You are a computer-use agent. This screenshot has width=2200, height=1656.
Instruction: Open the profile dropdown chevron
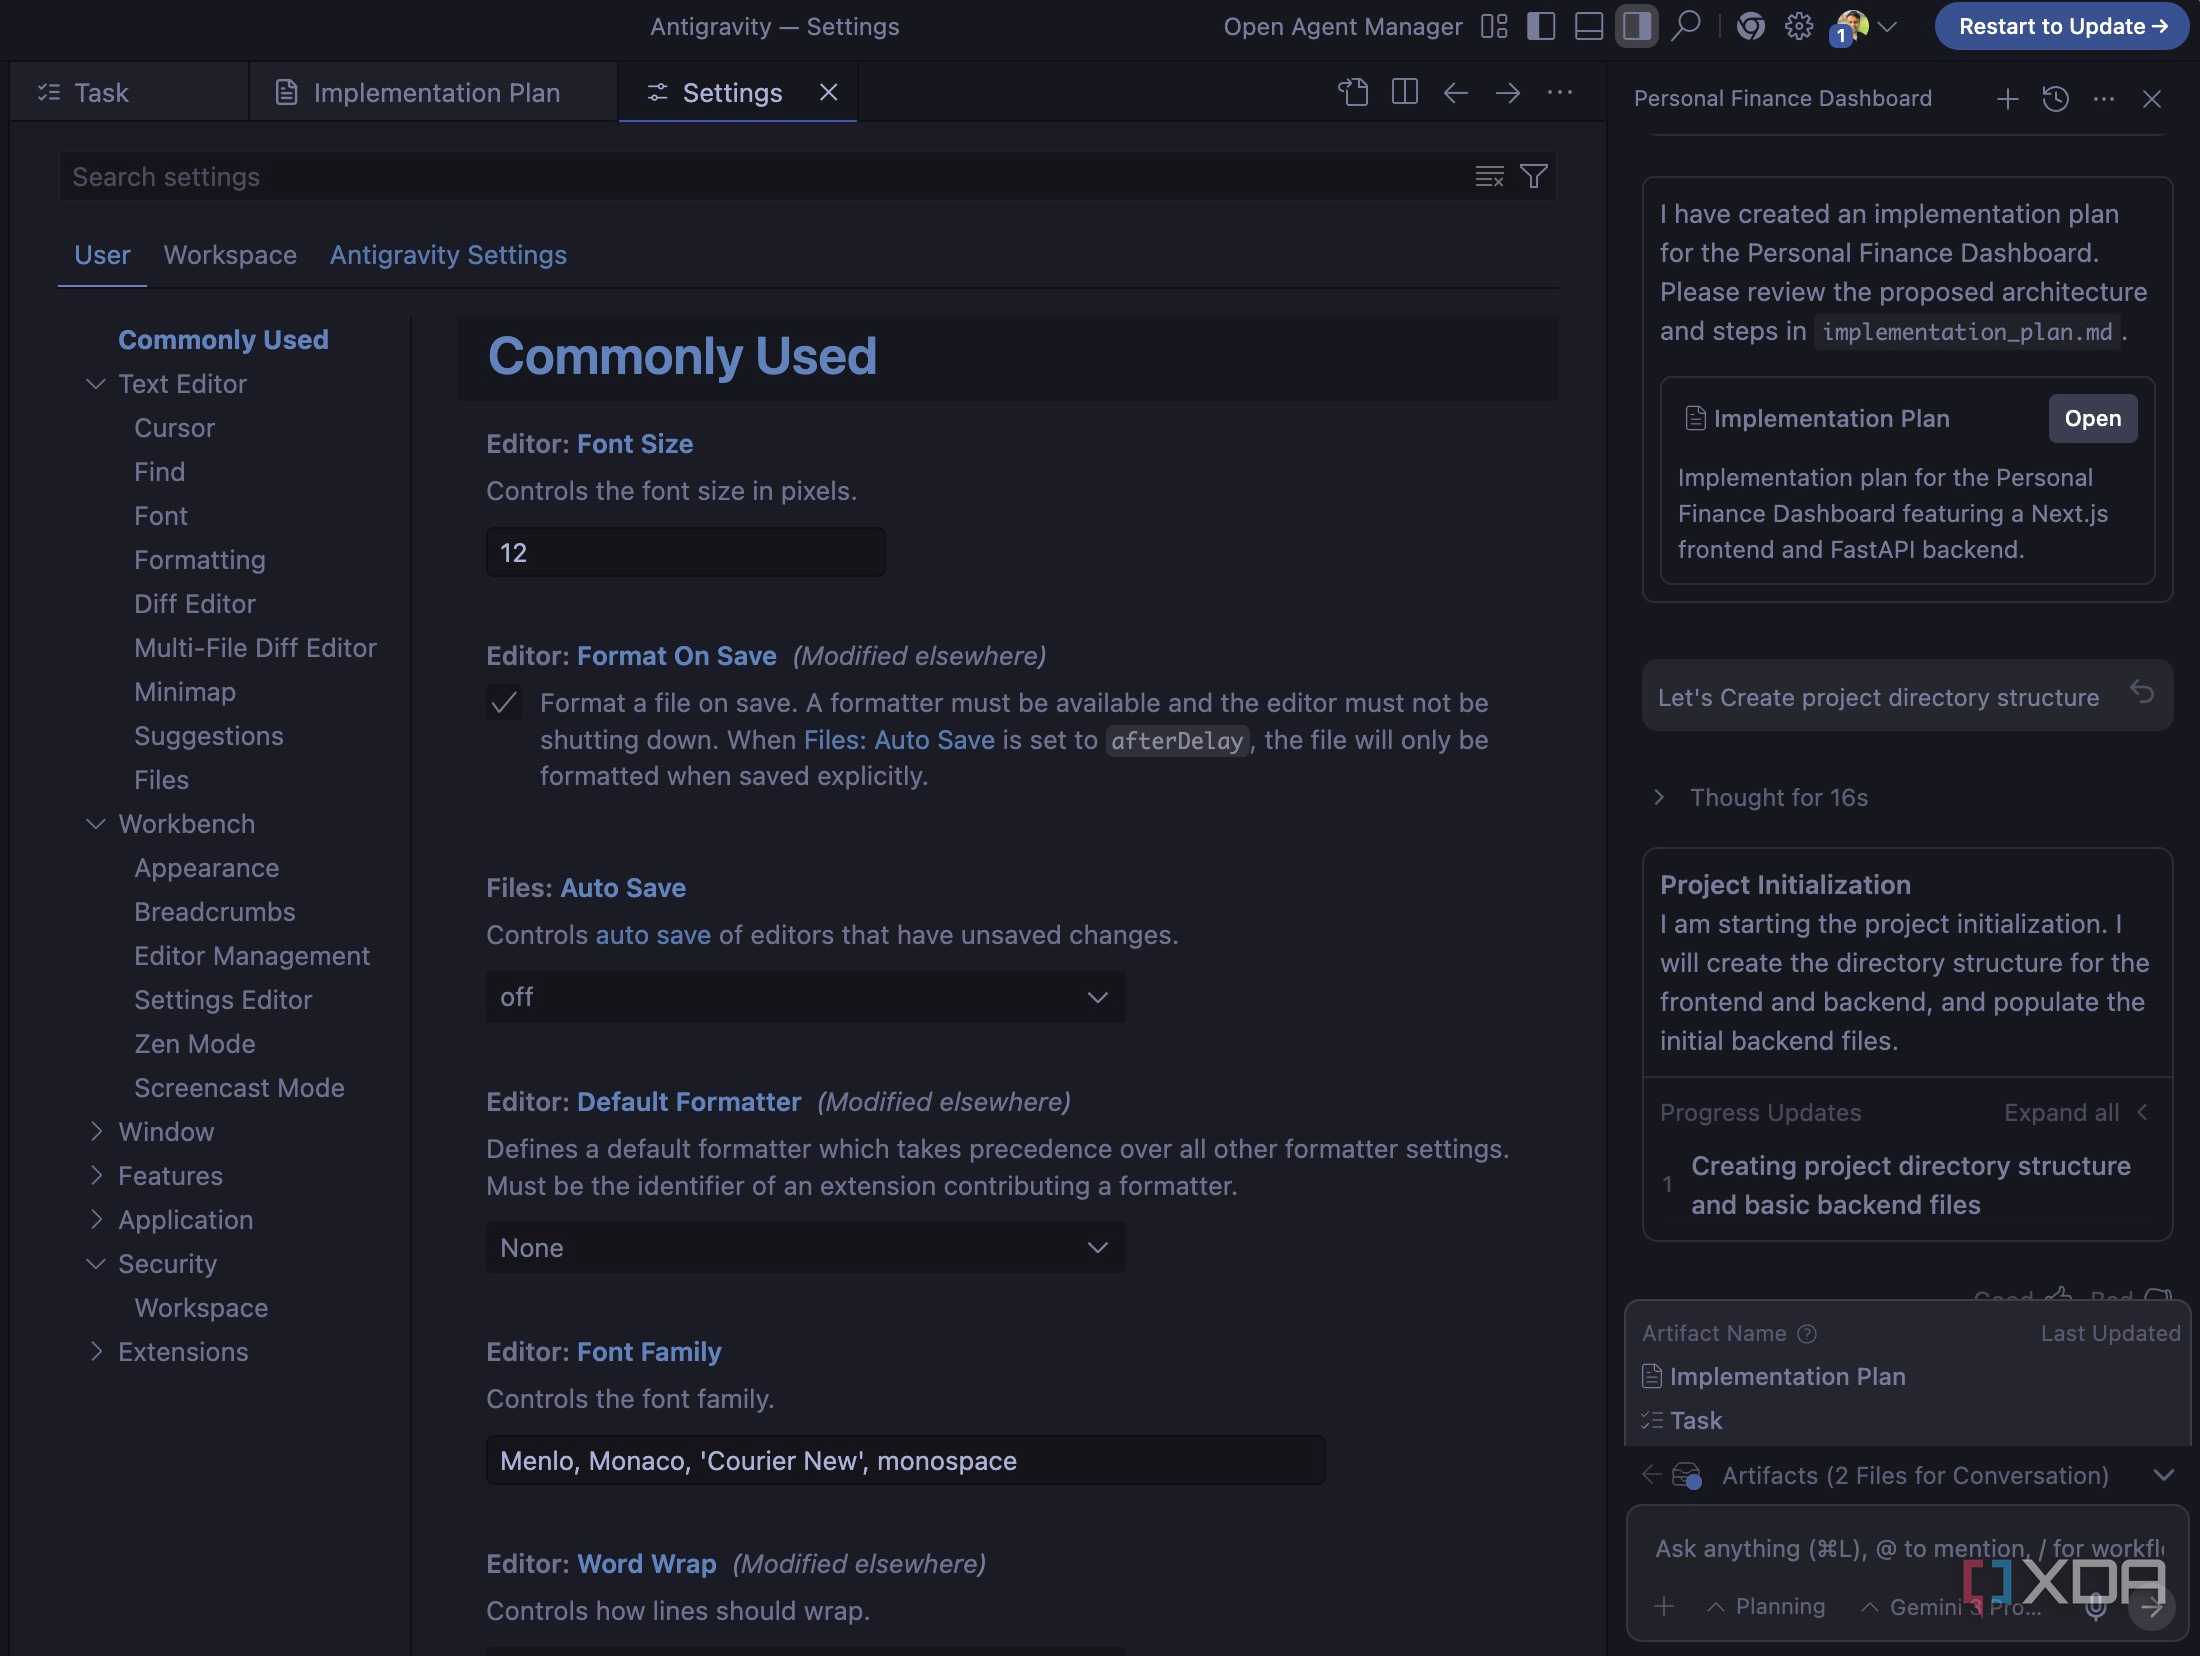pyautogui.click(x=1888, y=26)
